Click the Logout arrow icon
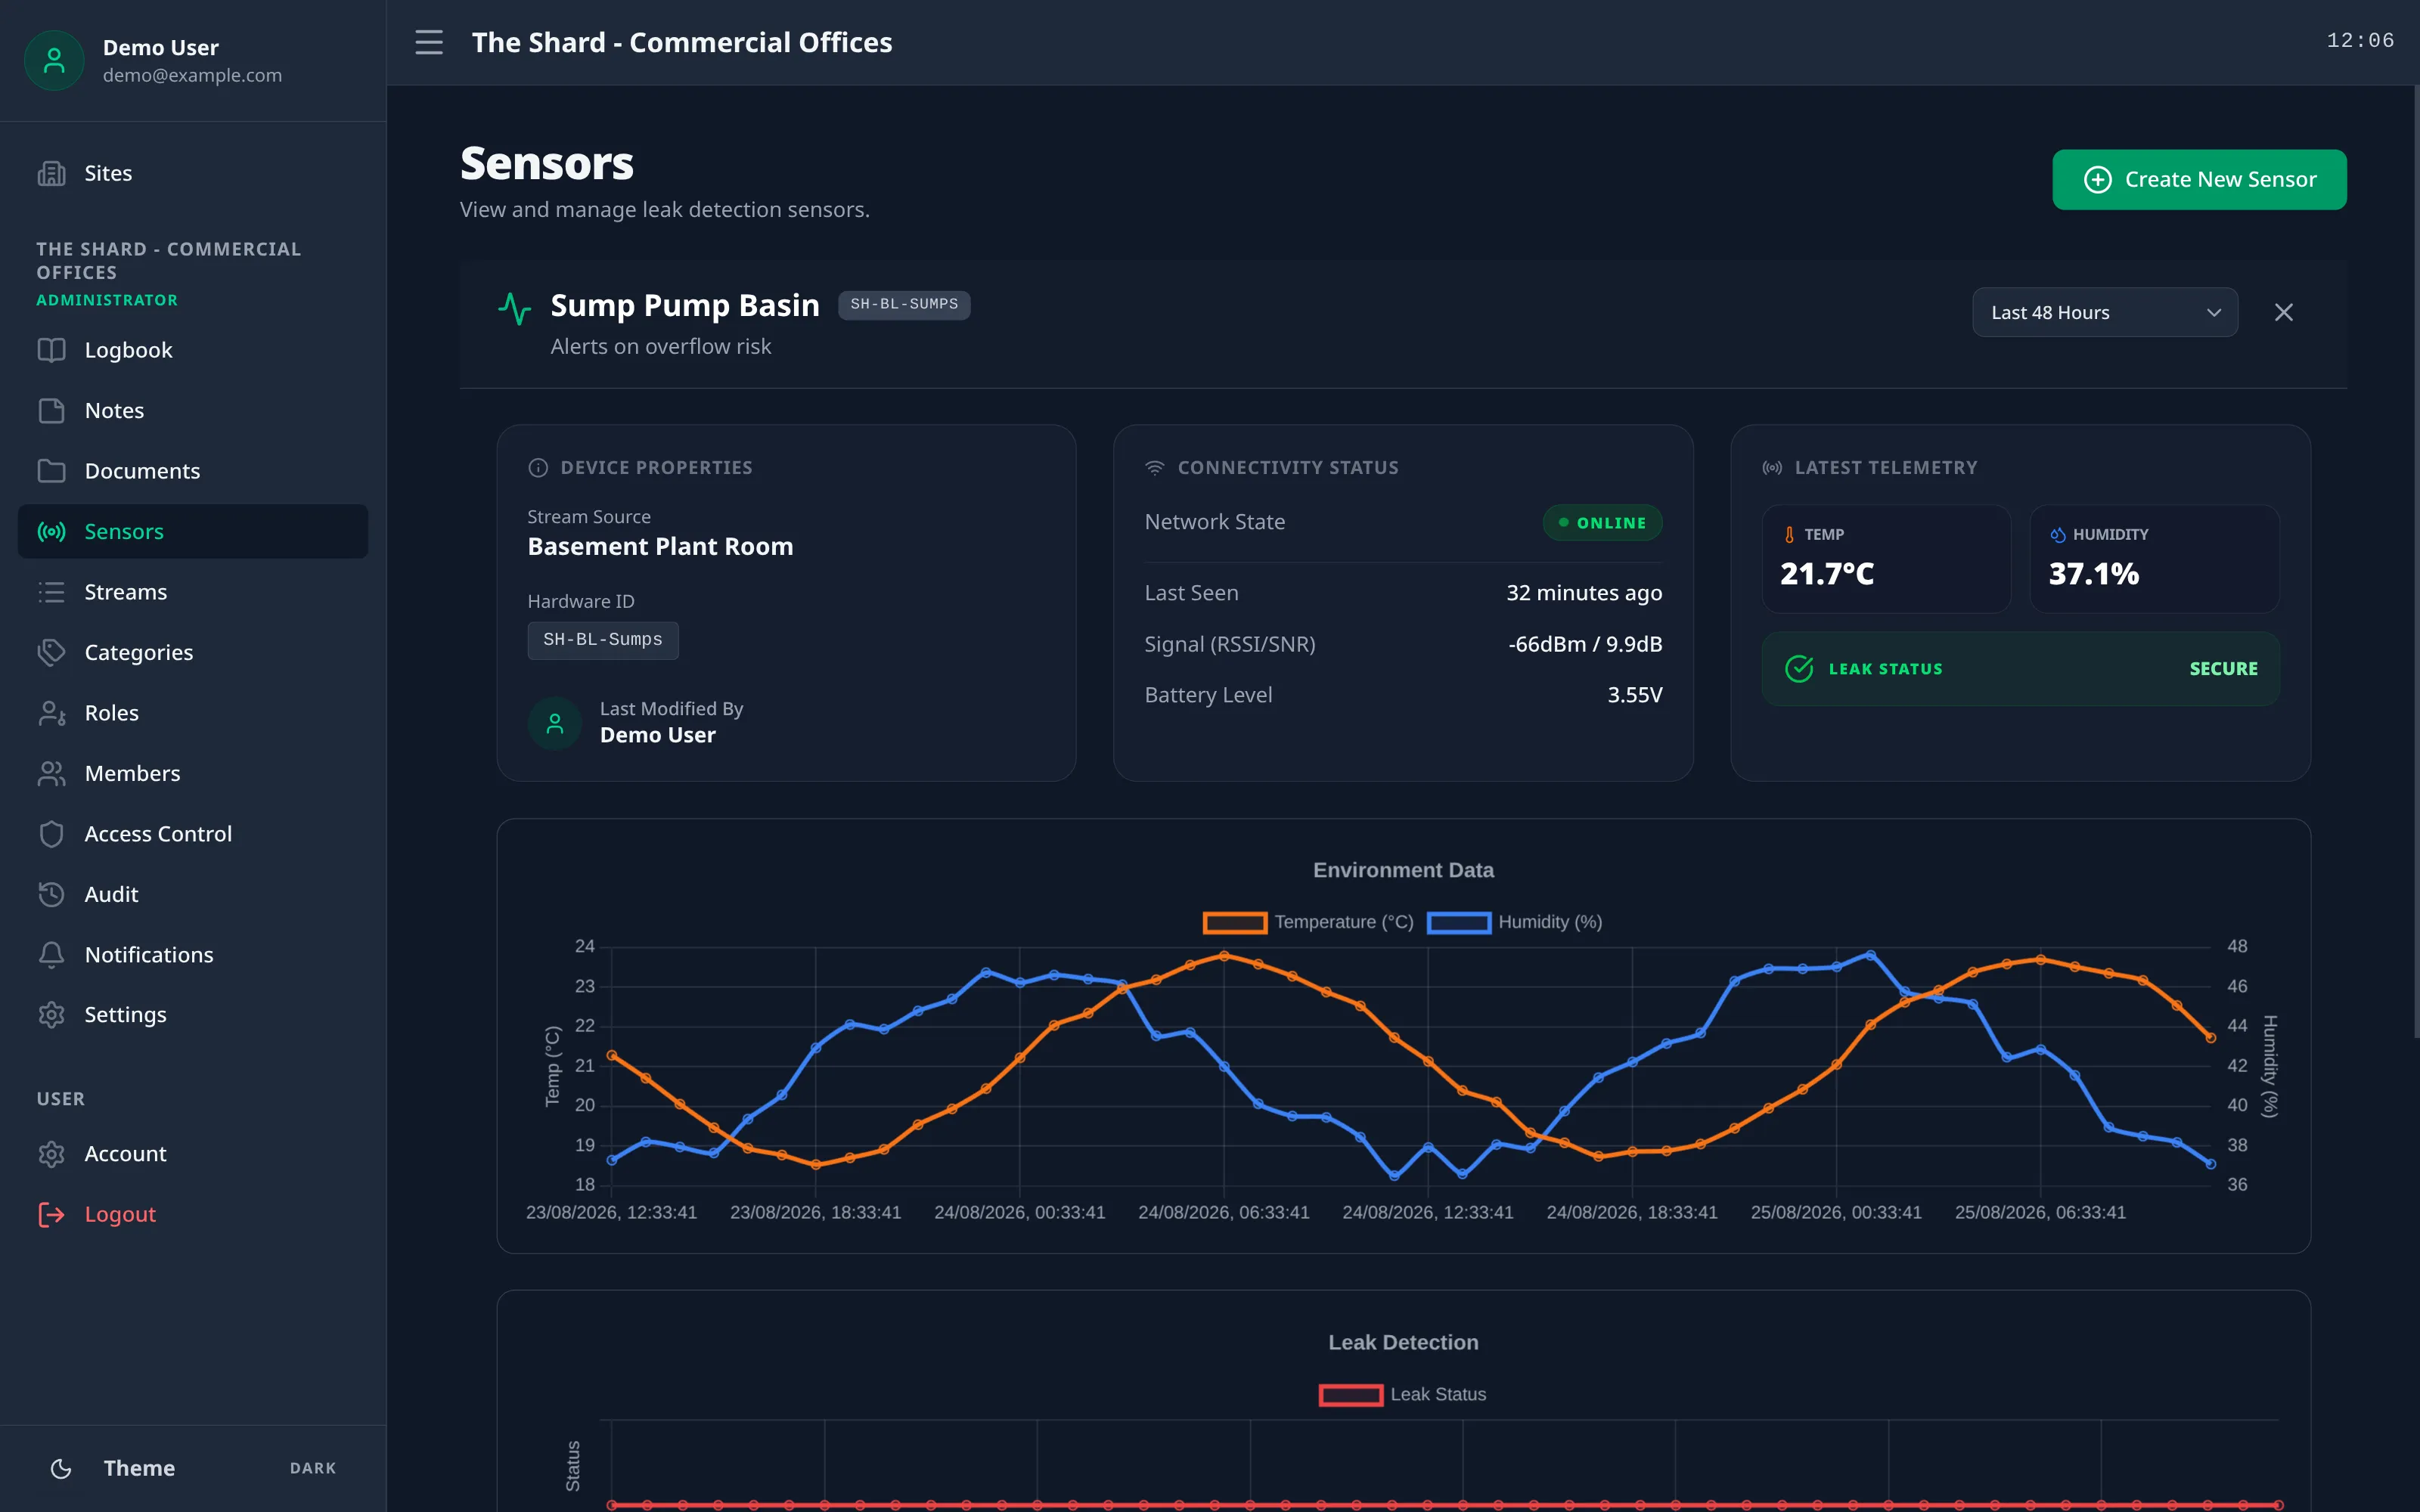 pos(51,1214)
